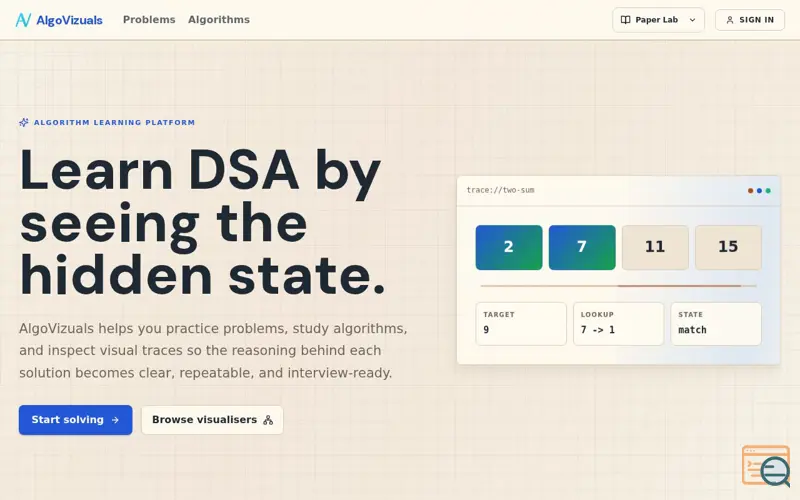
Task: Expand the Paper Lab theme dropdown chevron
Action: coord(692,20)
